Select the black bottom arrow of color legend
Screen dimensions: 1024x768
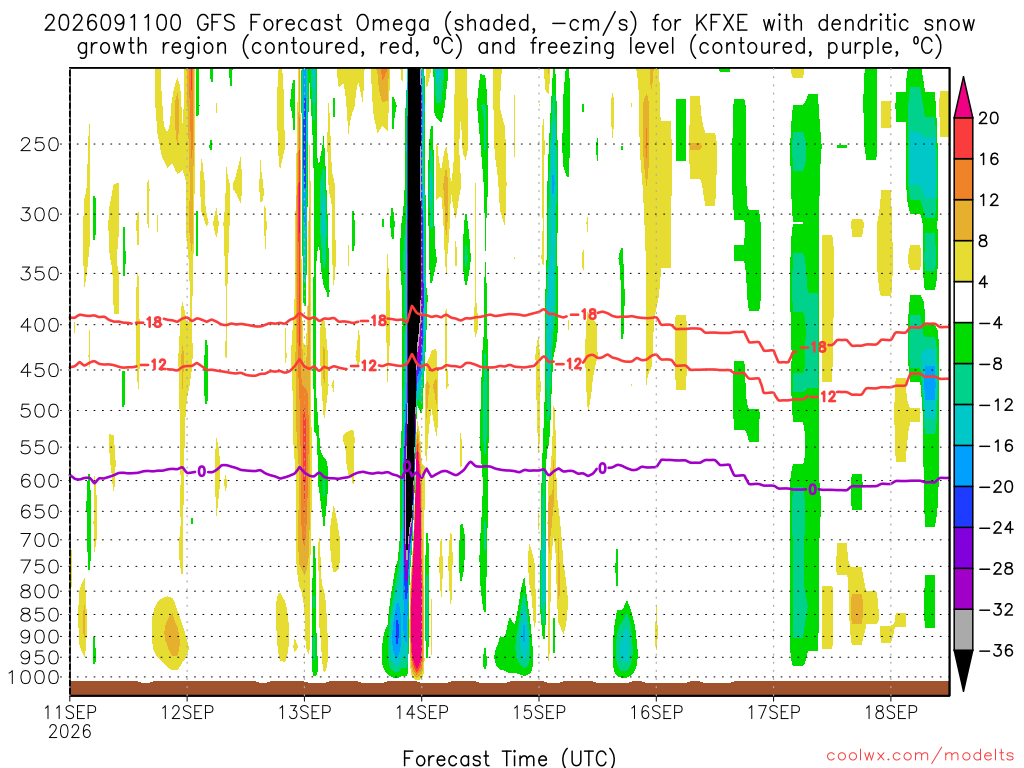tap(963, 670)
